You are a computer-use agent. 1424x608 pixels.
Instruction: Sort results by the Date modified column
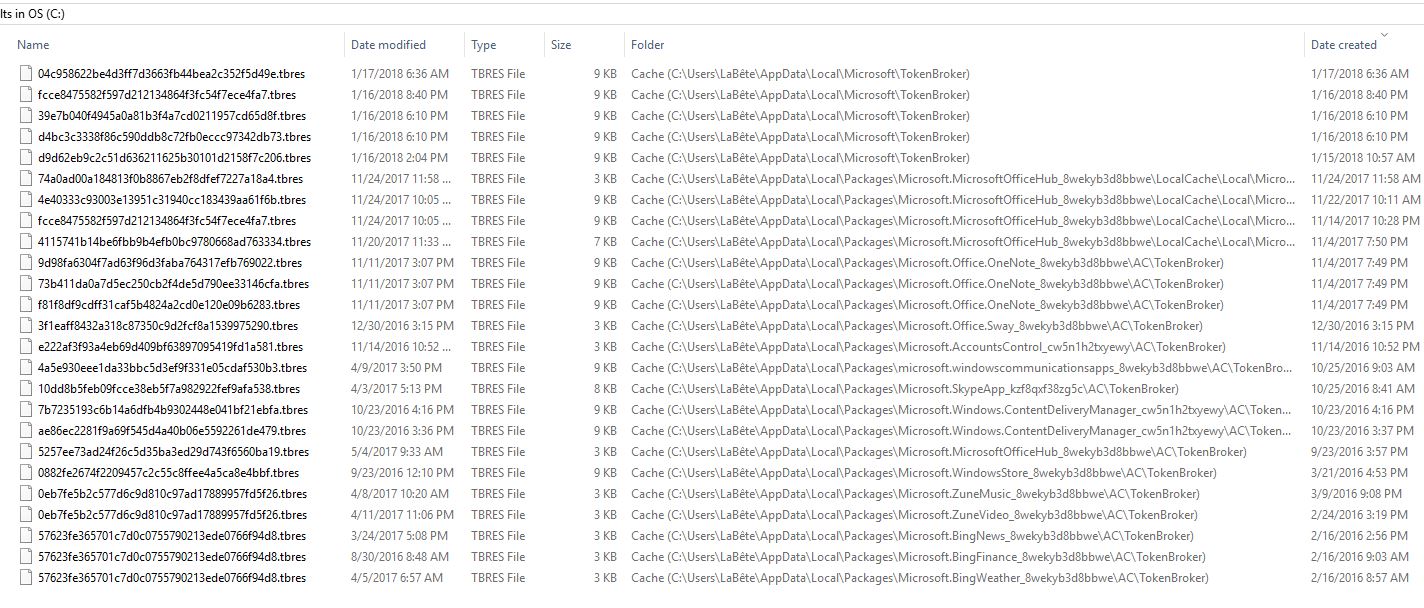point(389,45)
